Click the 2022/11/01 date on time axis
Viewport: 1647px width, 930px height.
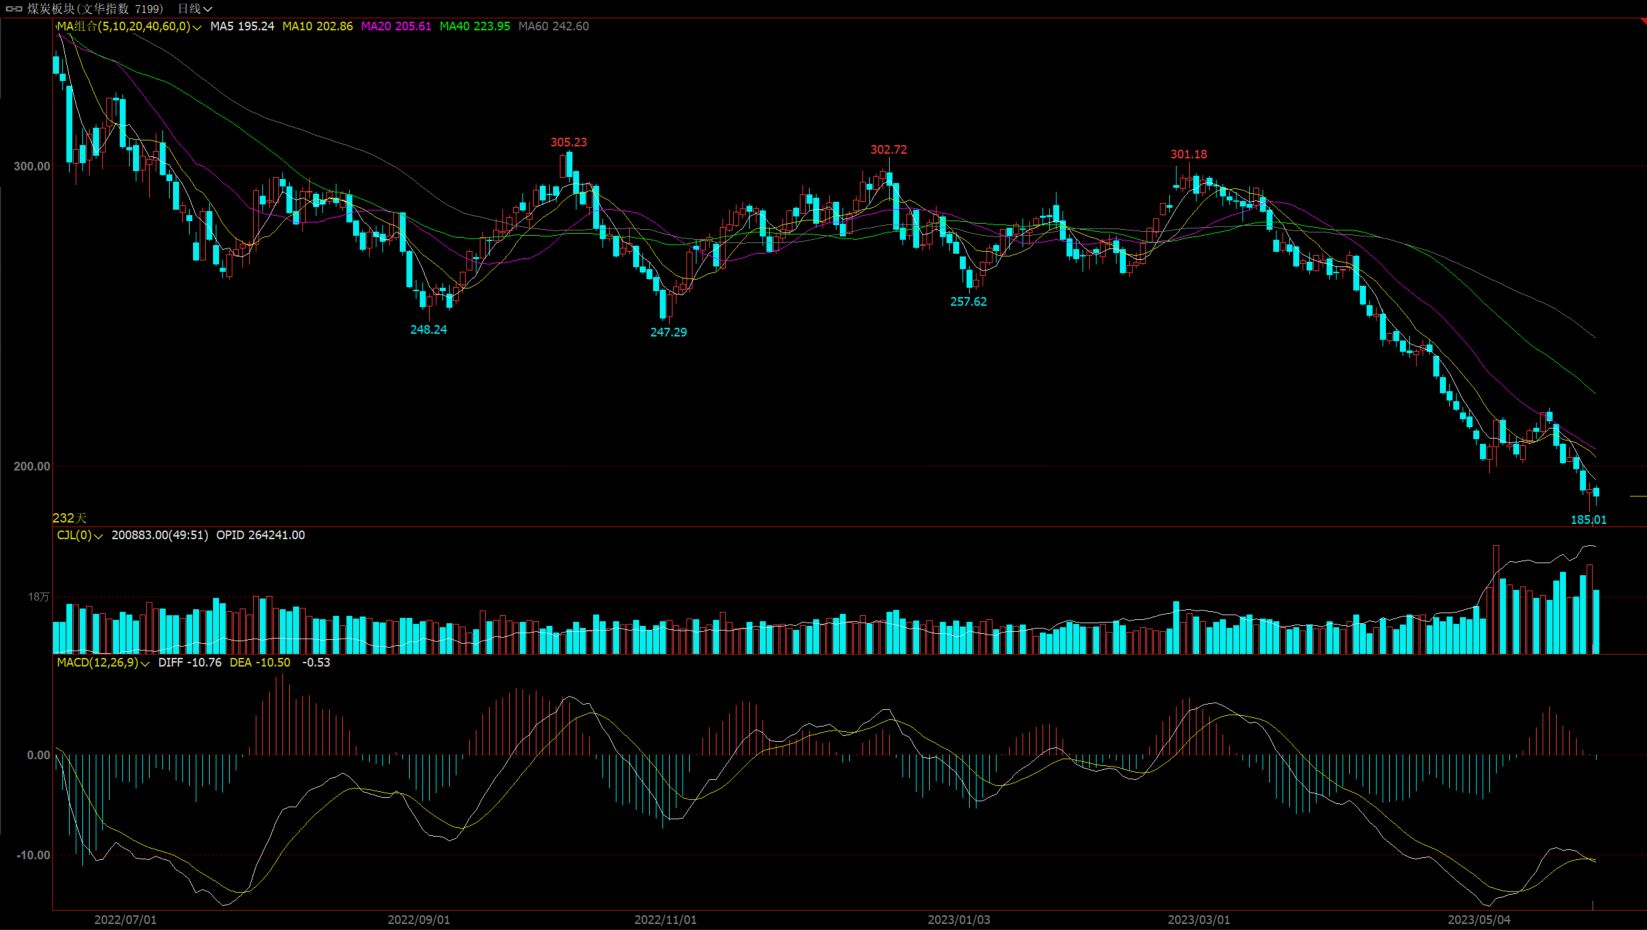(666, 920)
